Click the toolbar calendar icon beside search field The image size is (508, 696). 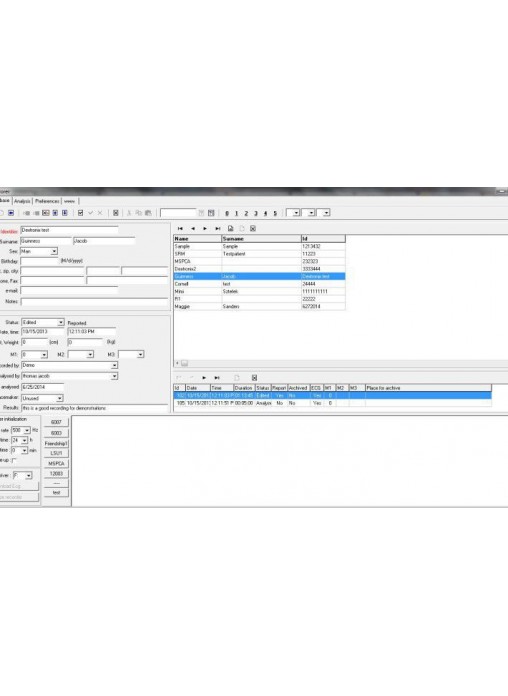pyautogui.click(x=211, y=213)
